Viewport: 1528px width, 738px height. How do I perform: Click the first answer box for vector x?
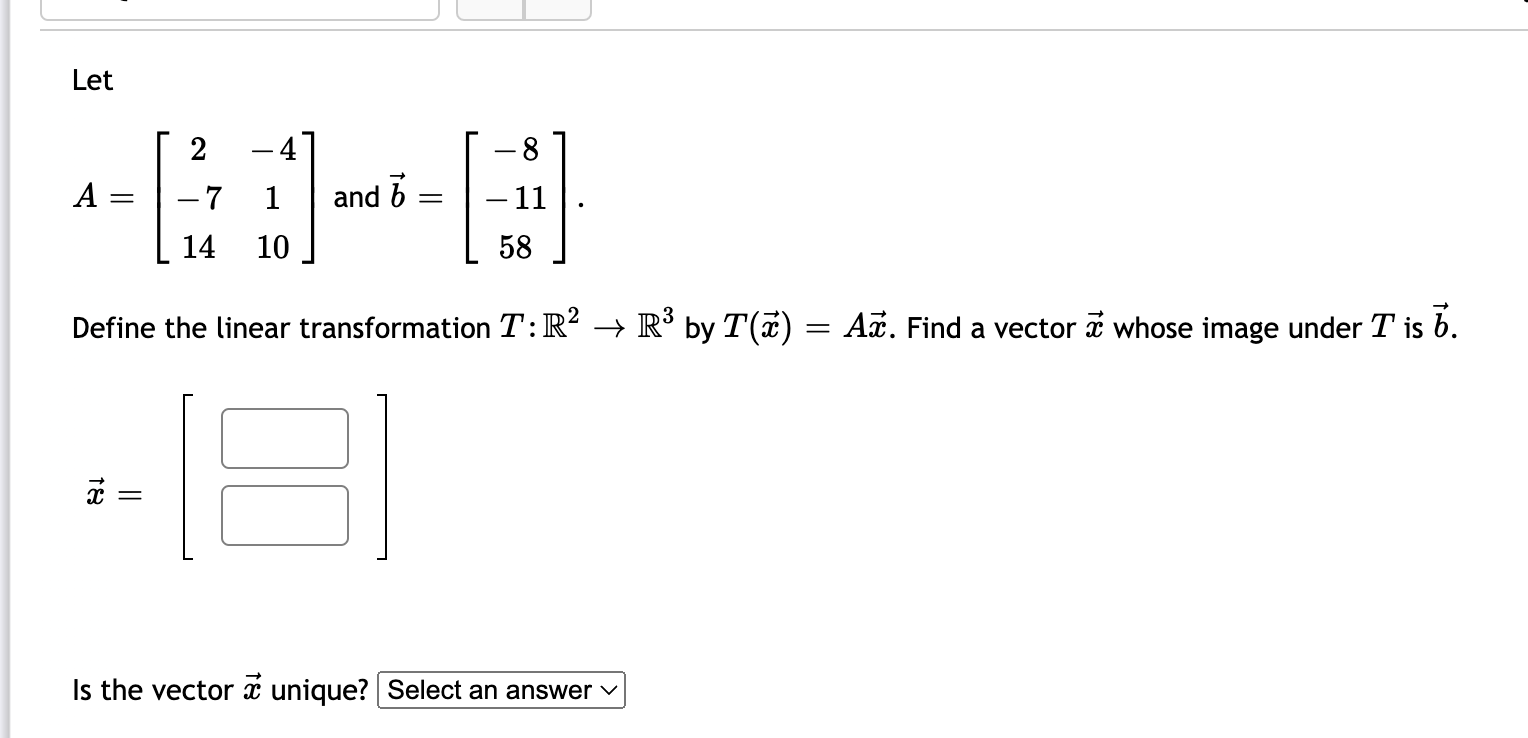pyautogui.click(x=284, y=438)
